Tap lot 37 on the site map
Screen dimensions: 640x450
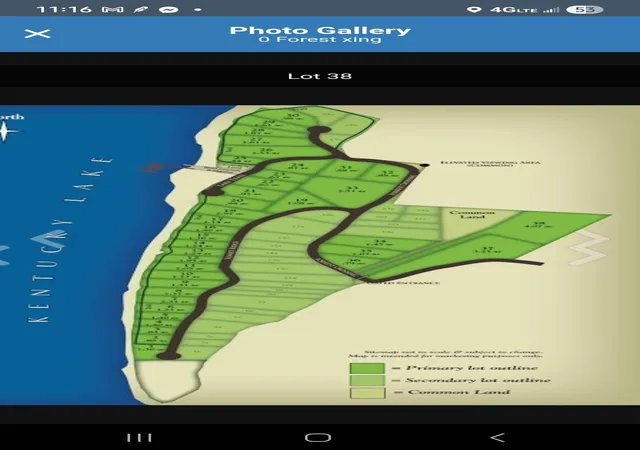click(x=487, y=249)
